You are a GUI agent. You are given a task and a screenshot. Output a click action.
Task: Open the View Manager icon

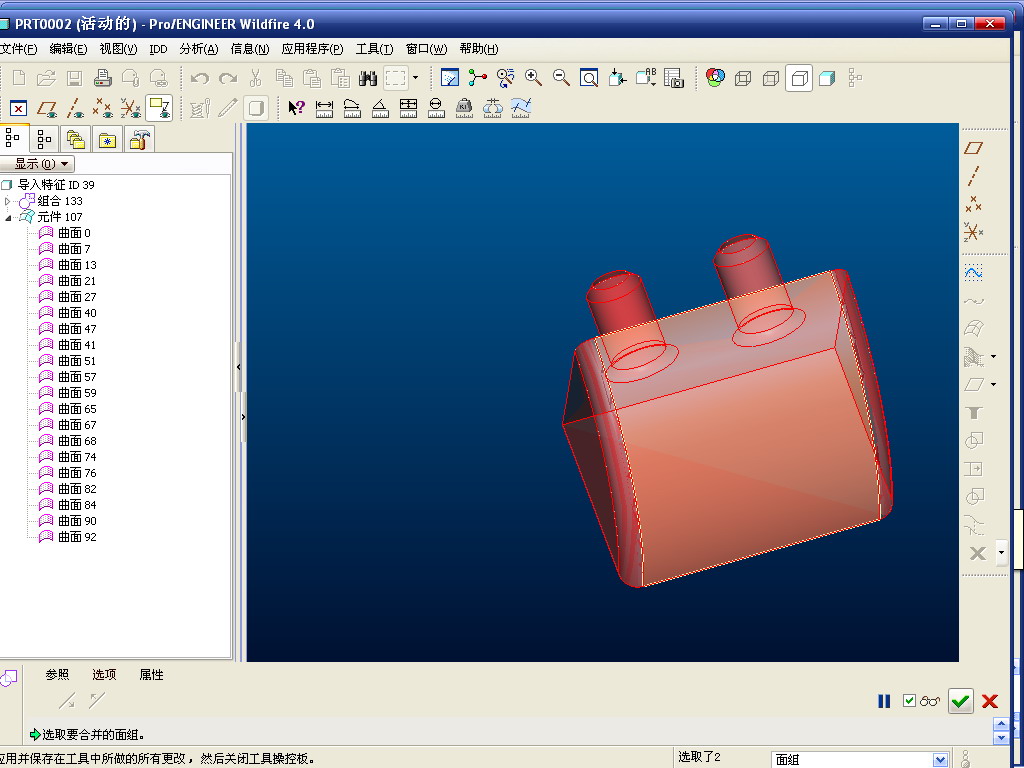(x=673, y=78)
